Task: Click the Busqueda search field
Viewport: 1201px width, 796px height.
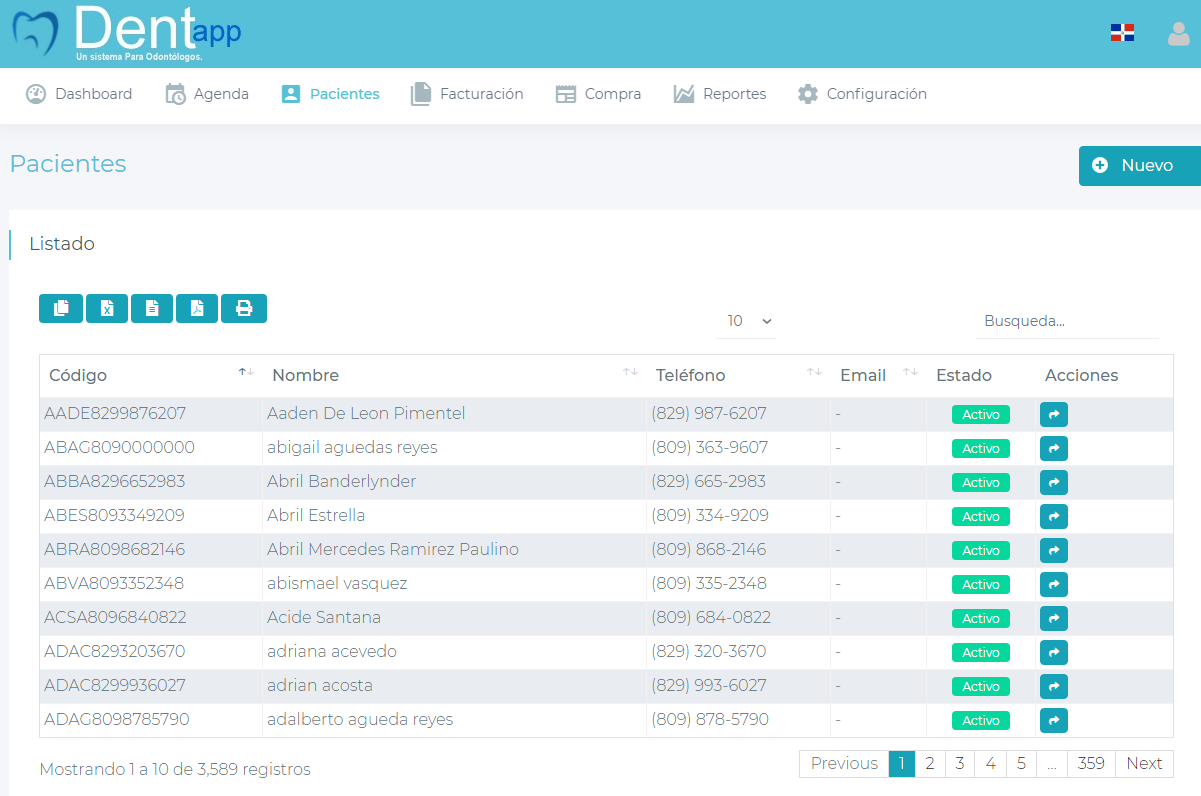Action: (x=1066, y=321)
